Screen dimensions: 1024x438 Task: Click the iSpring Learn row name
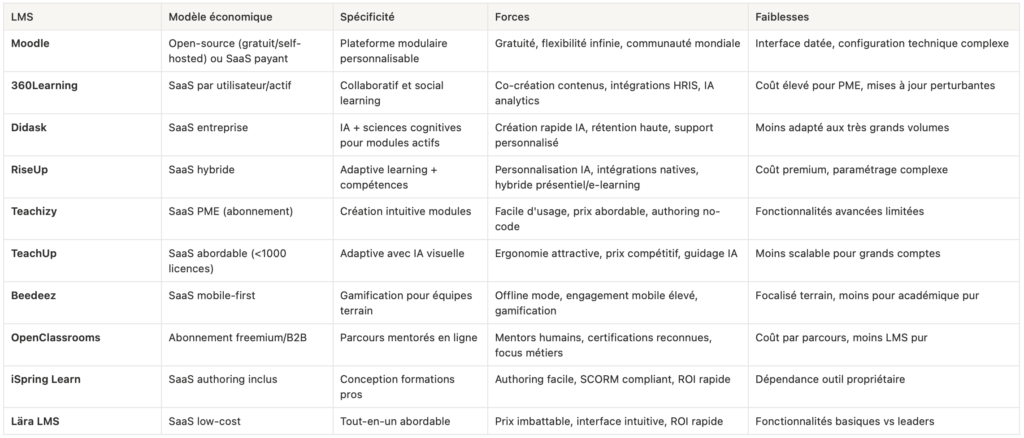[x=47, y=379]
